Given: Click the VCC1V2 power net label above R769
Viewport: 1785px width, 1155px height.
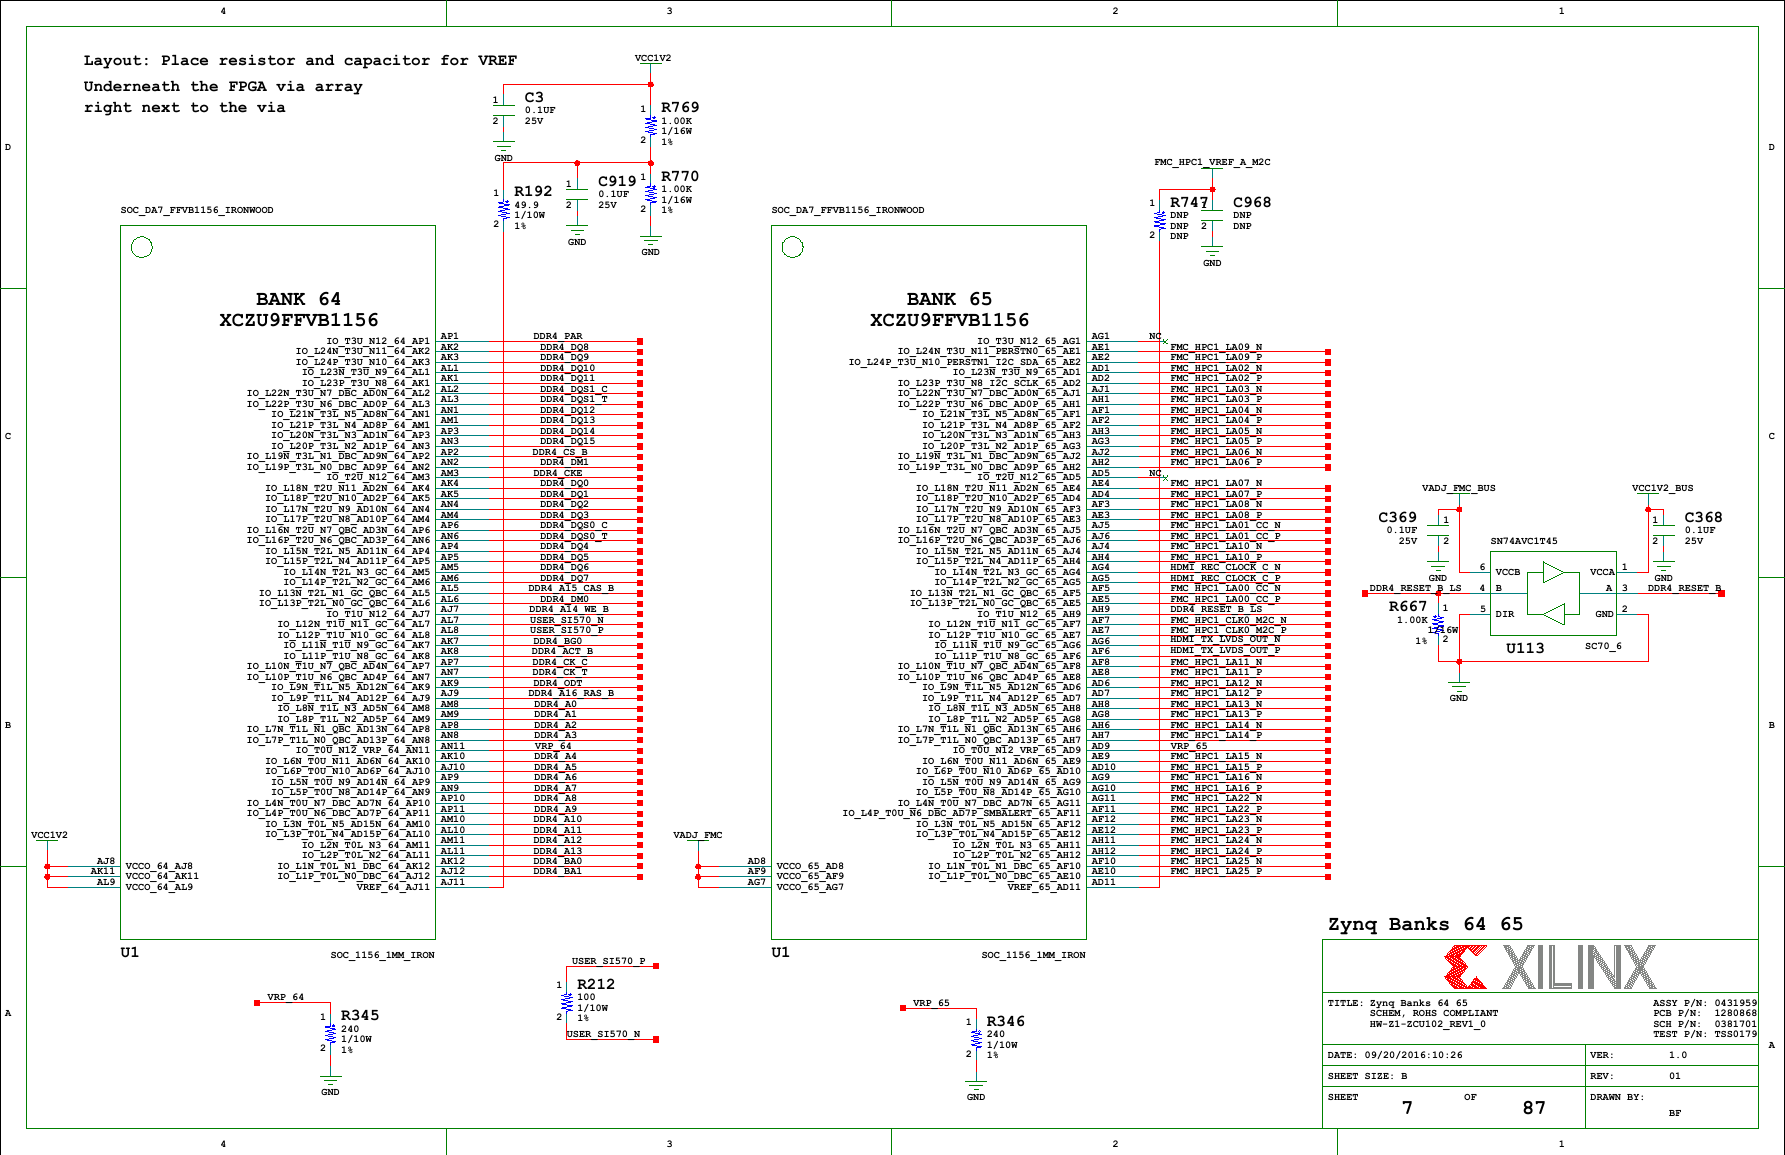Looking at the screenshot, I should 653,58.
